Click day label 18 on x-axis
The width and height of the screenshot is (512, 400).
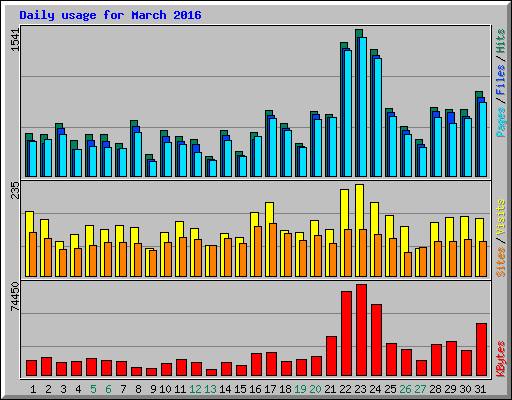(x=285, y=389)
